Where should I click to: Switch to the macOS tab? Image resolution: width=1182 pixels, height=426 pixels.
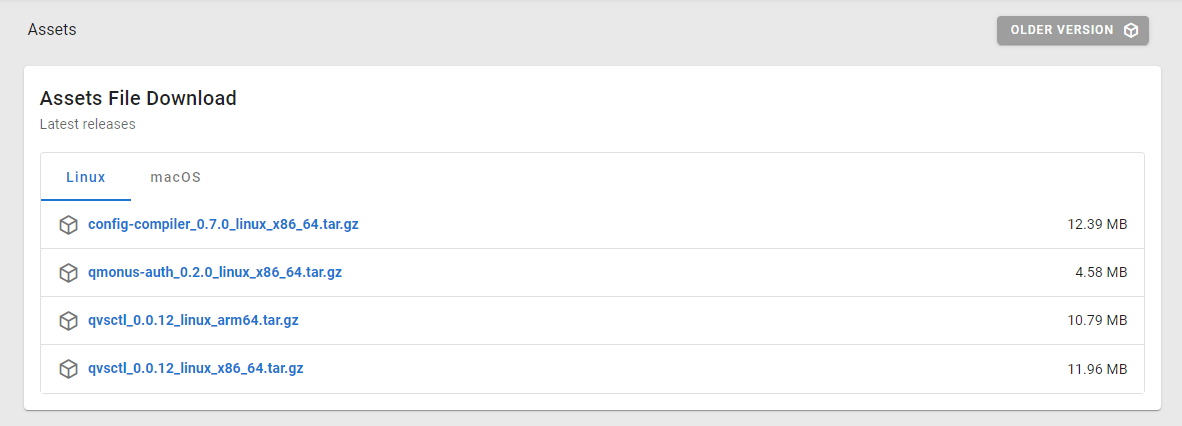176,177
